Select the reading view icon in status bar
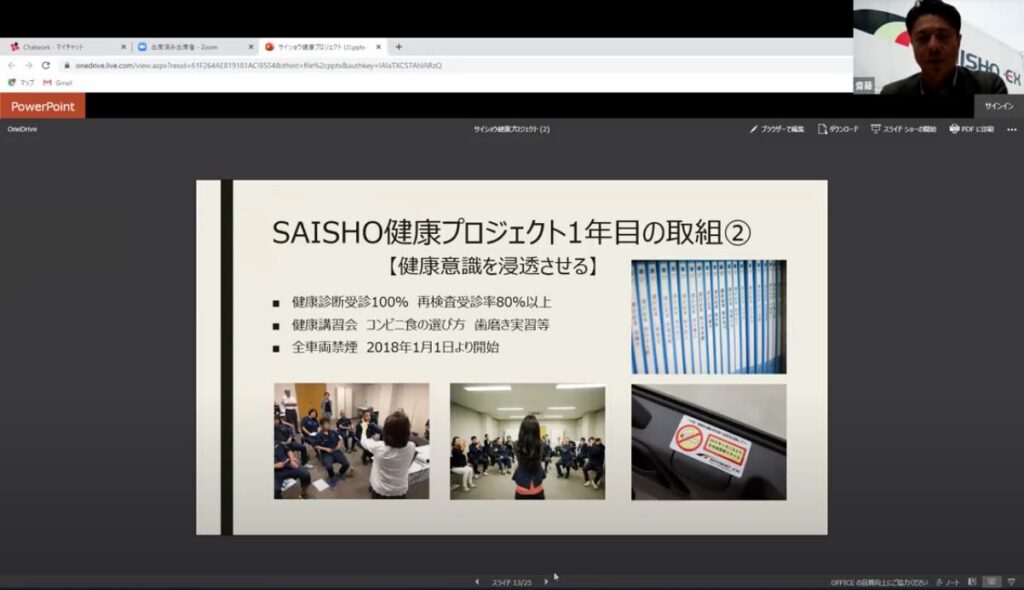Screen dimensions: 1024x590 [992, 582]
